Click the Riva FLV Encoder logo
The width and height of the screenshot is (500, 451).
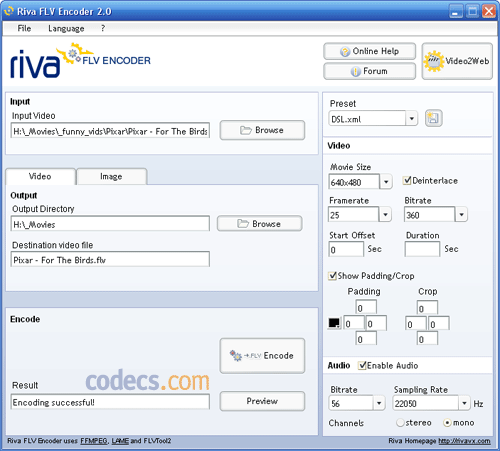coord(80,61)
